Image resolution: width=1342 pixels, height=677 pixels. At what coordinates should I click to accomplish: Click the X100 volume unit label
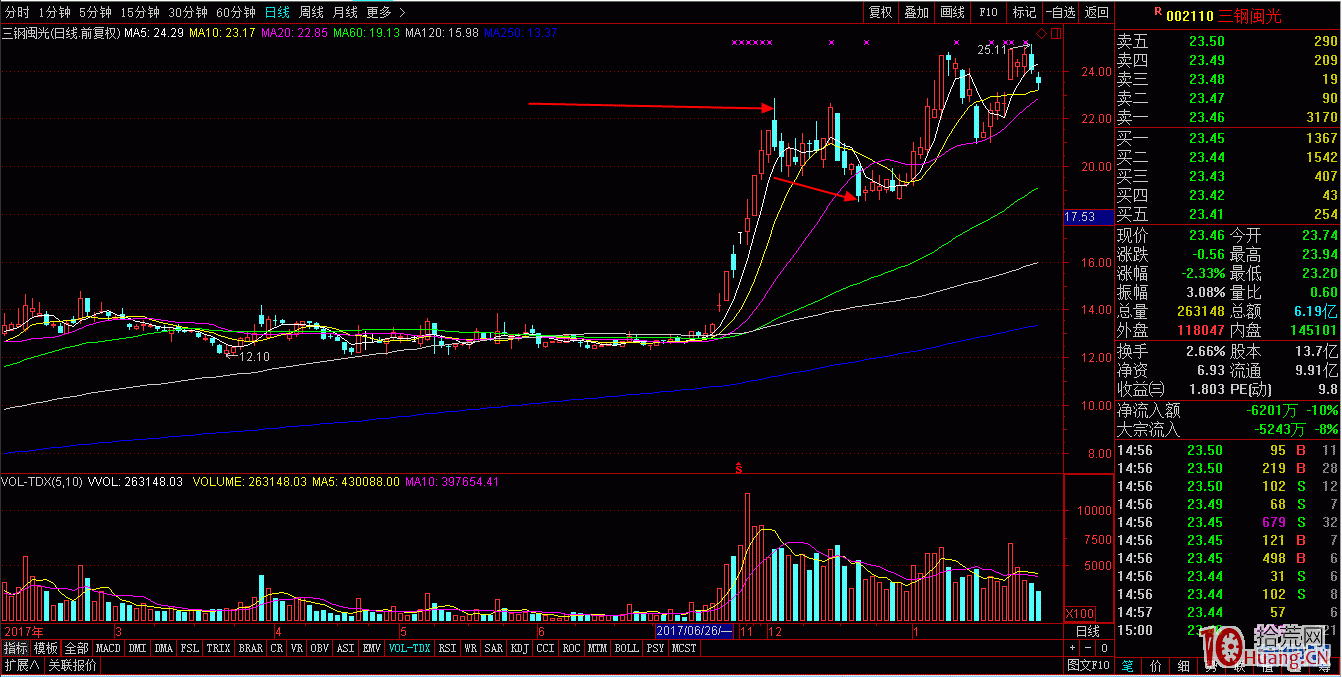[x=1079, y=612]
